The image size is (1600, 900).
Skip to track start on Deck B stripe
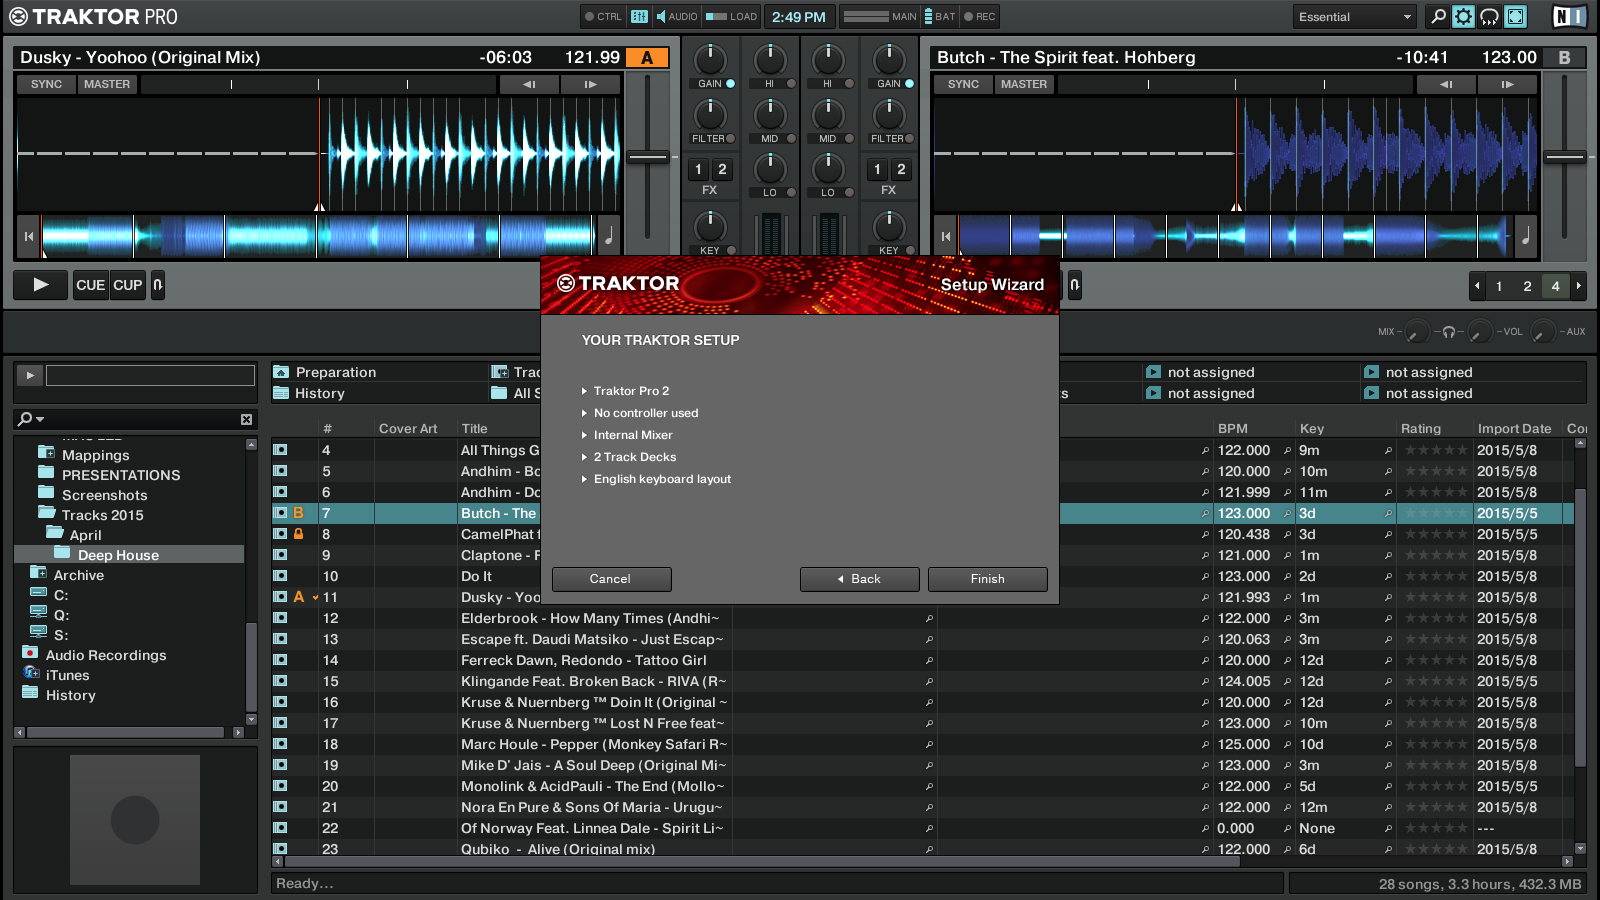pos(946,237)
